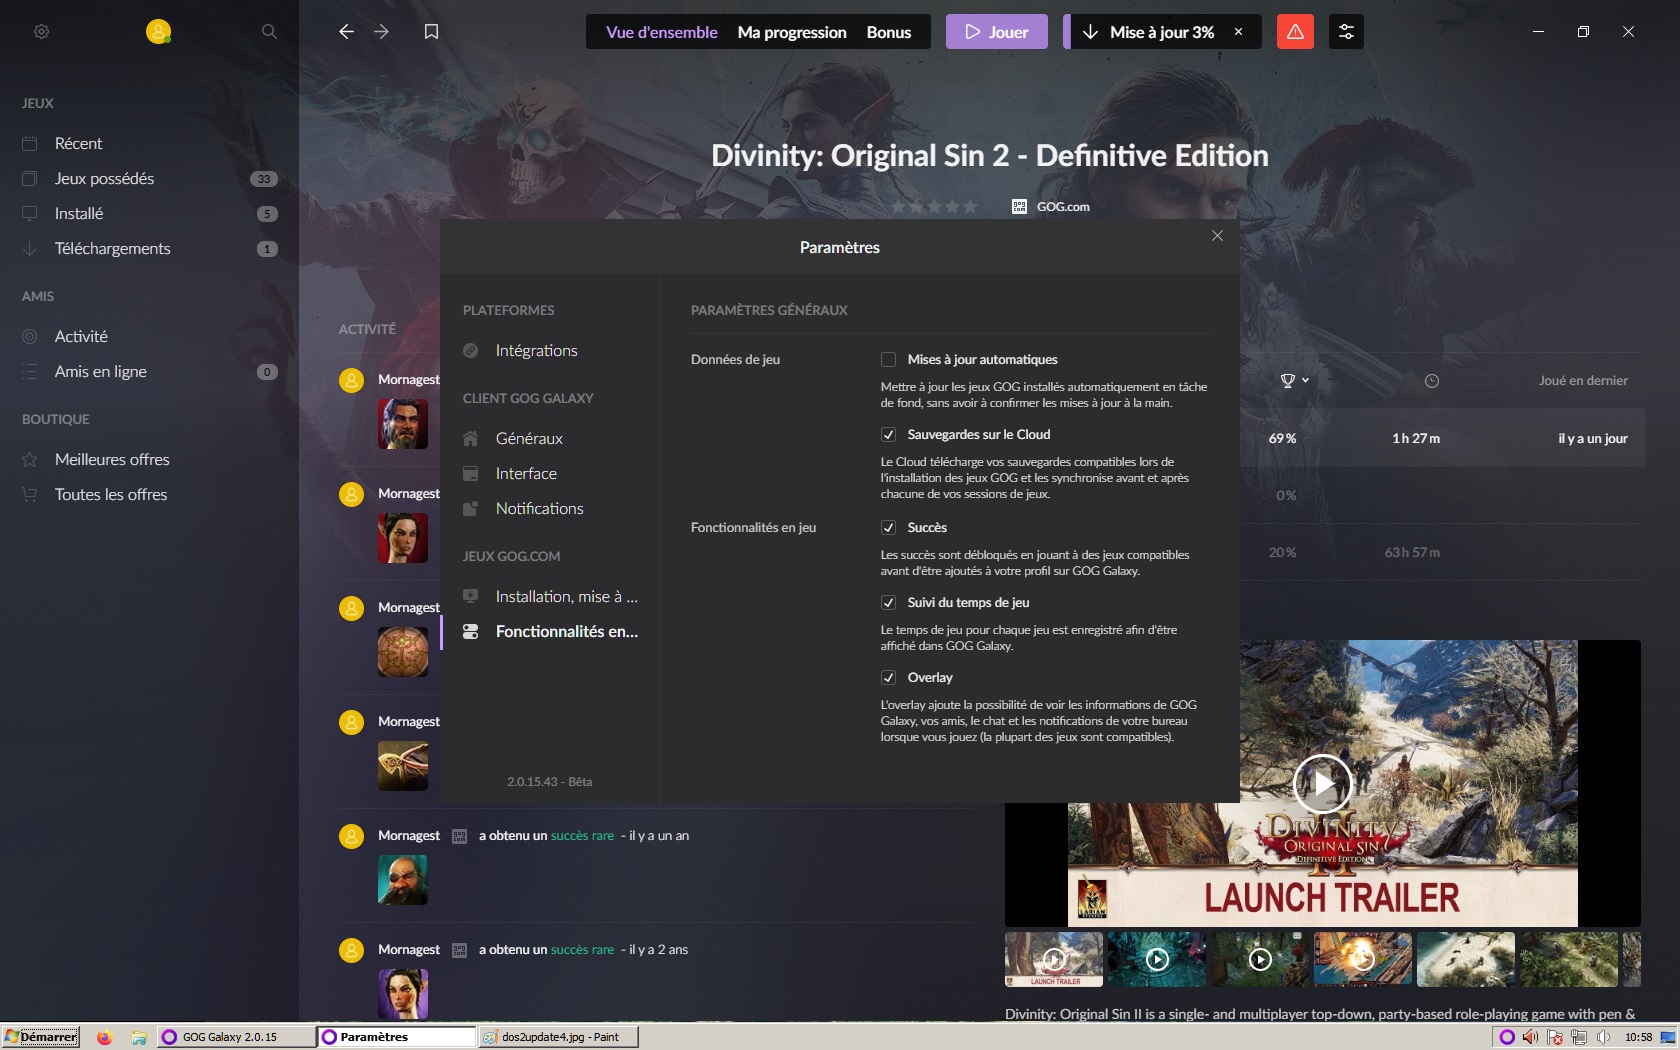
Task: Go forward with the right arrow
Action: [382, 32]
